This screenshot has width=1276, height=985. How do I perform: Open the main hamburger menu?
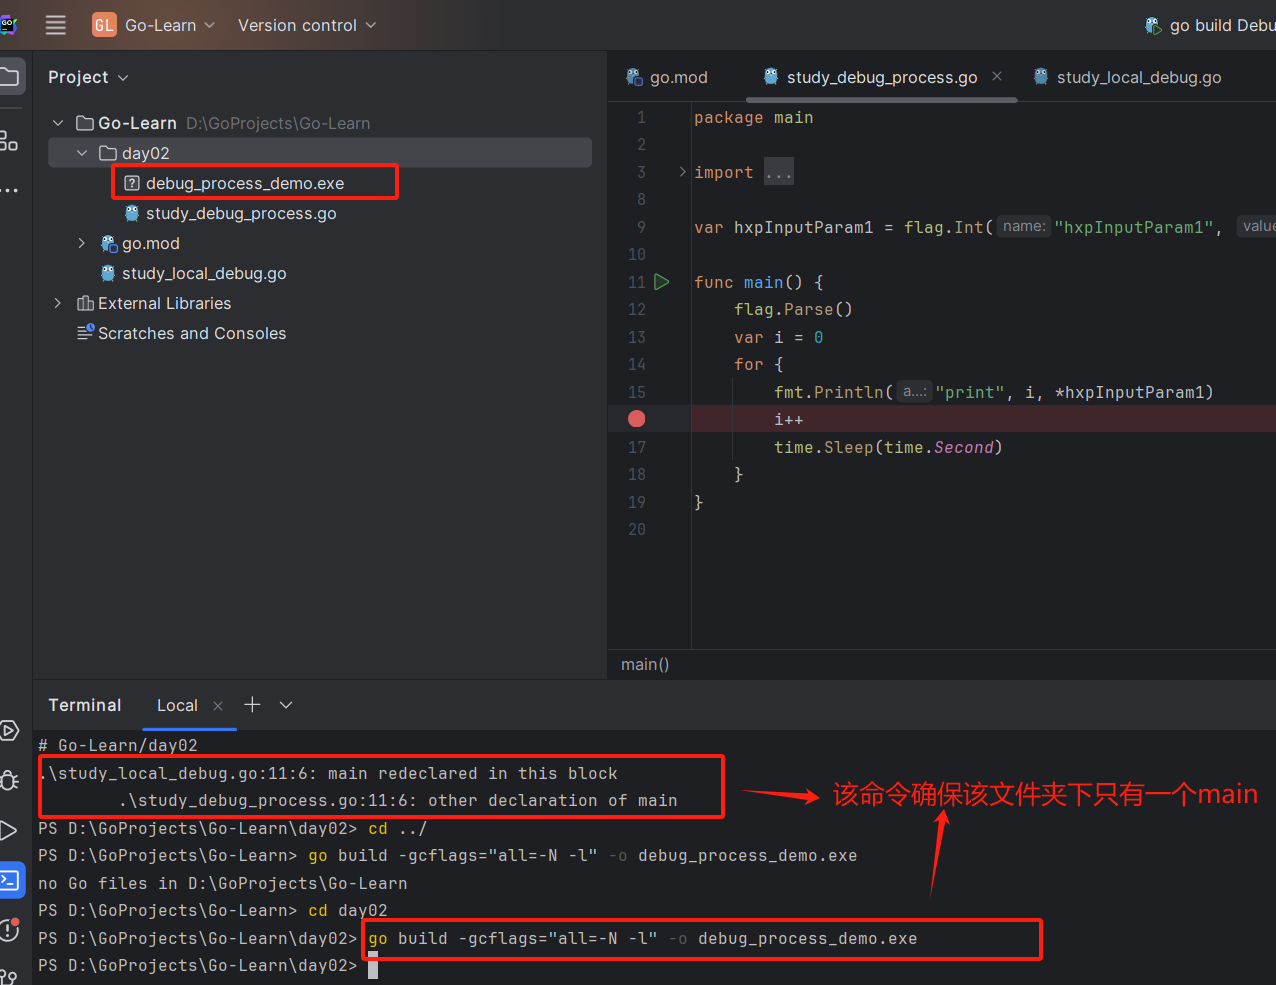55,25
